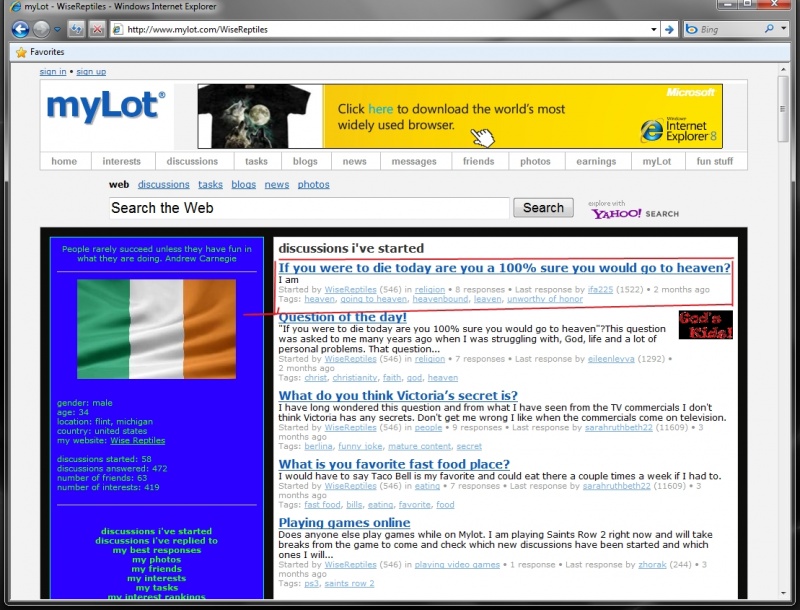Open the blogs navigation tab

(305, 161)
